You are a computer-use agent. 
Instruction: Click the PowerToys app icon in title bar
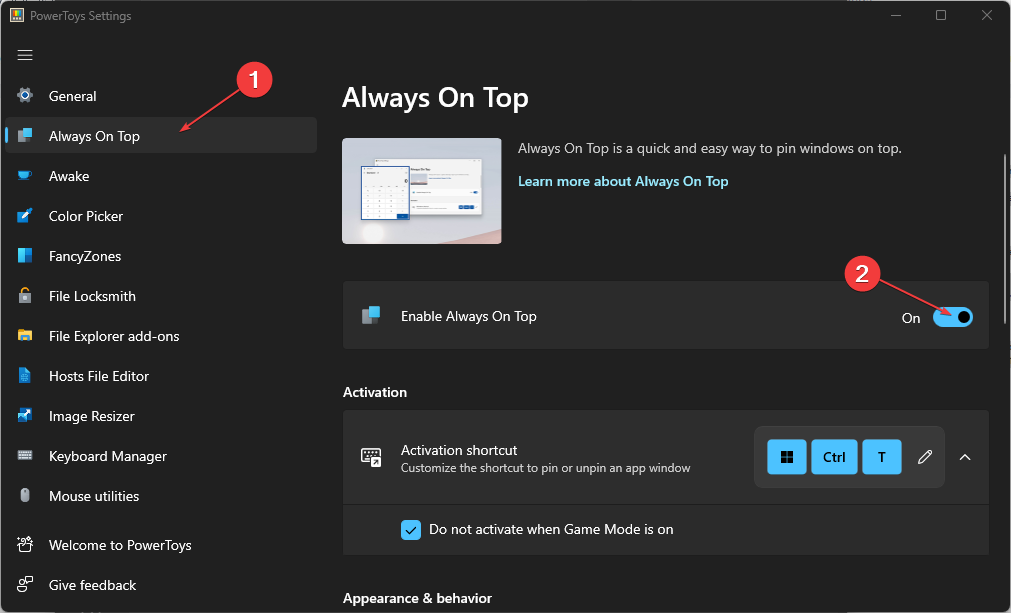click(17, 15)
